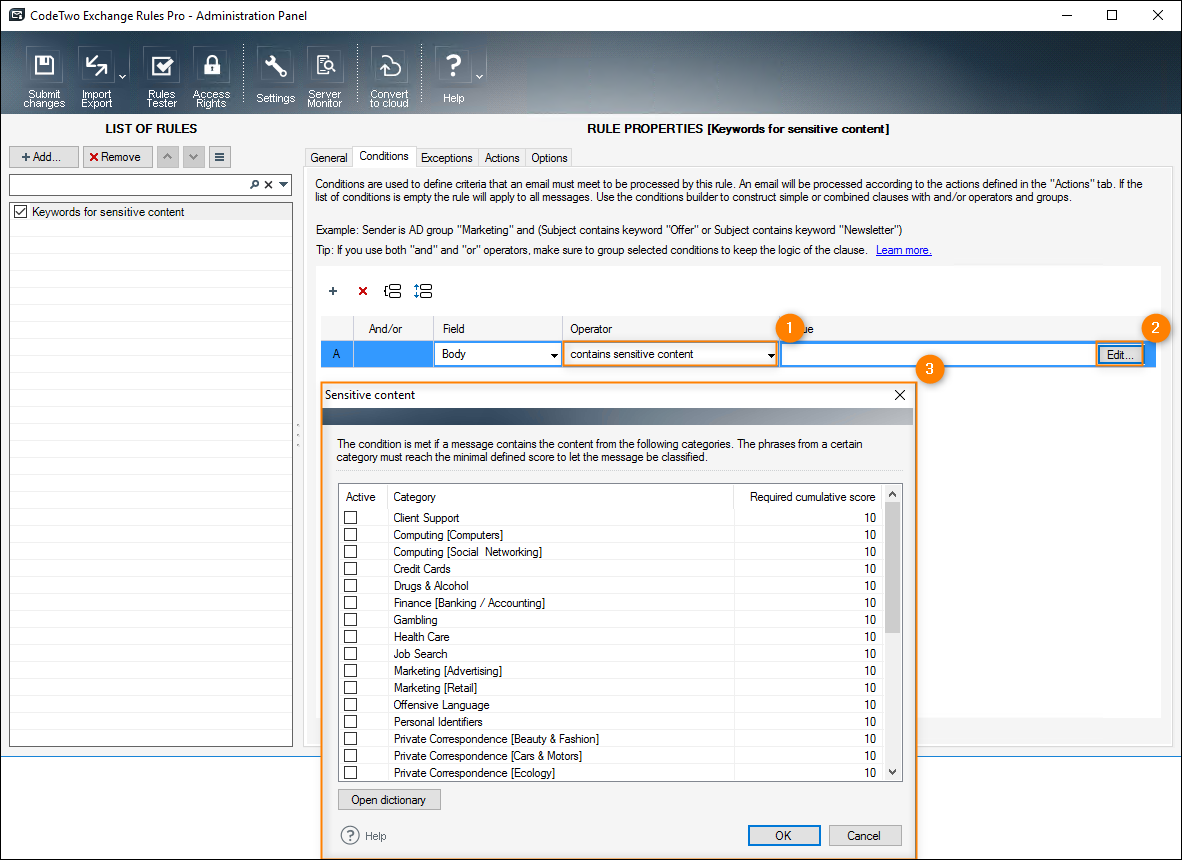1182x860 pixels.
Task: Enable the Drugs & Alcohol category checkbox
Action: [351, 586]
